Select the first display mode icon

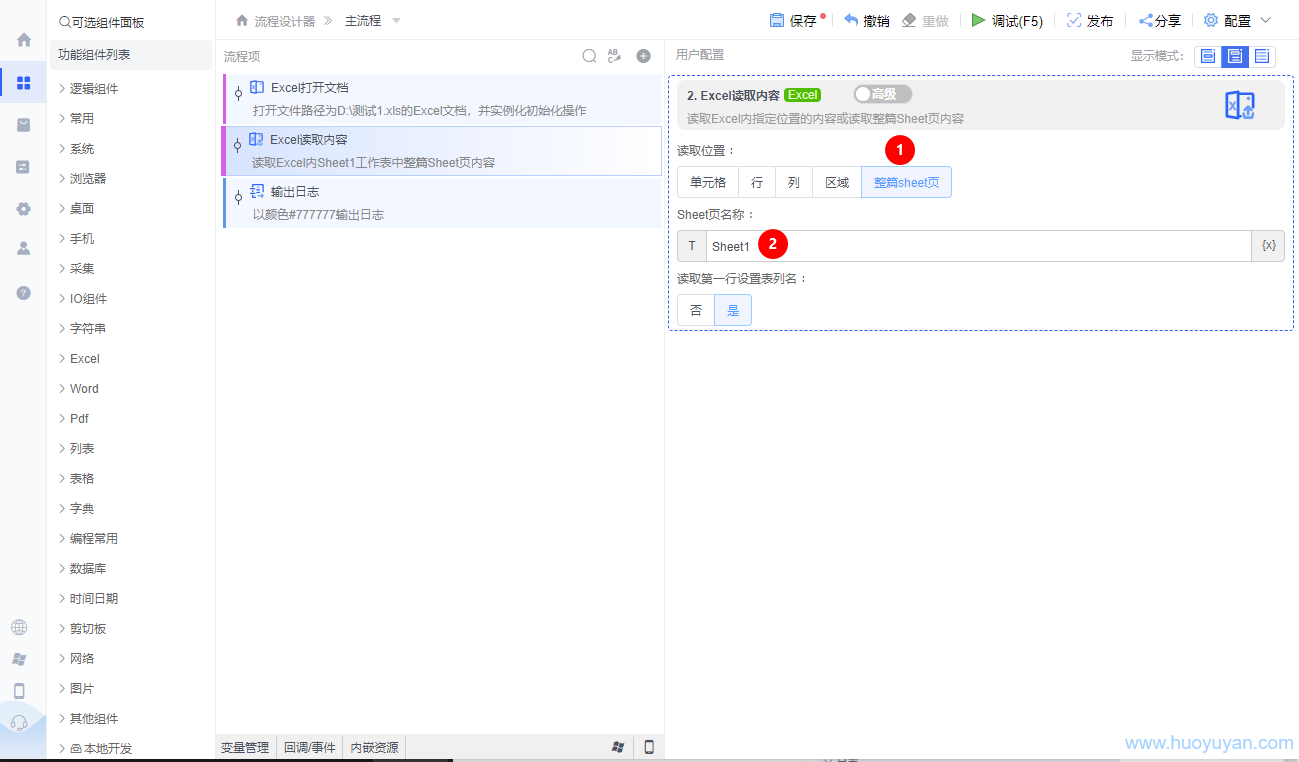[1208, 56]
